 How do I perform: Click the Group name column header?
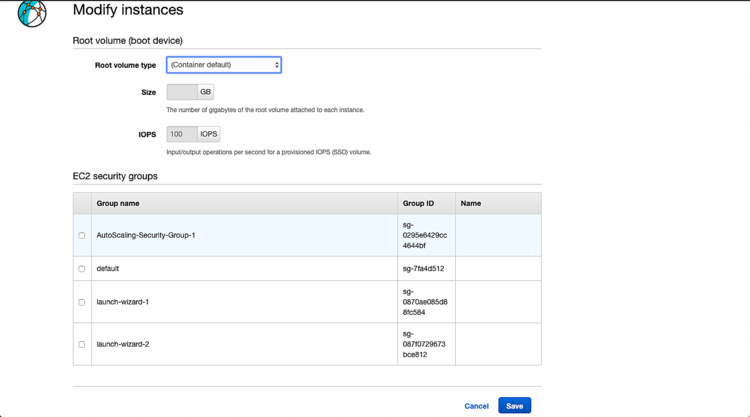pyautogui.click(x=118, y=203)
